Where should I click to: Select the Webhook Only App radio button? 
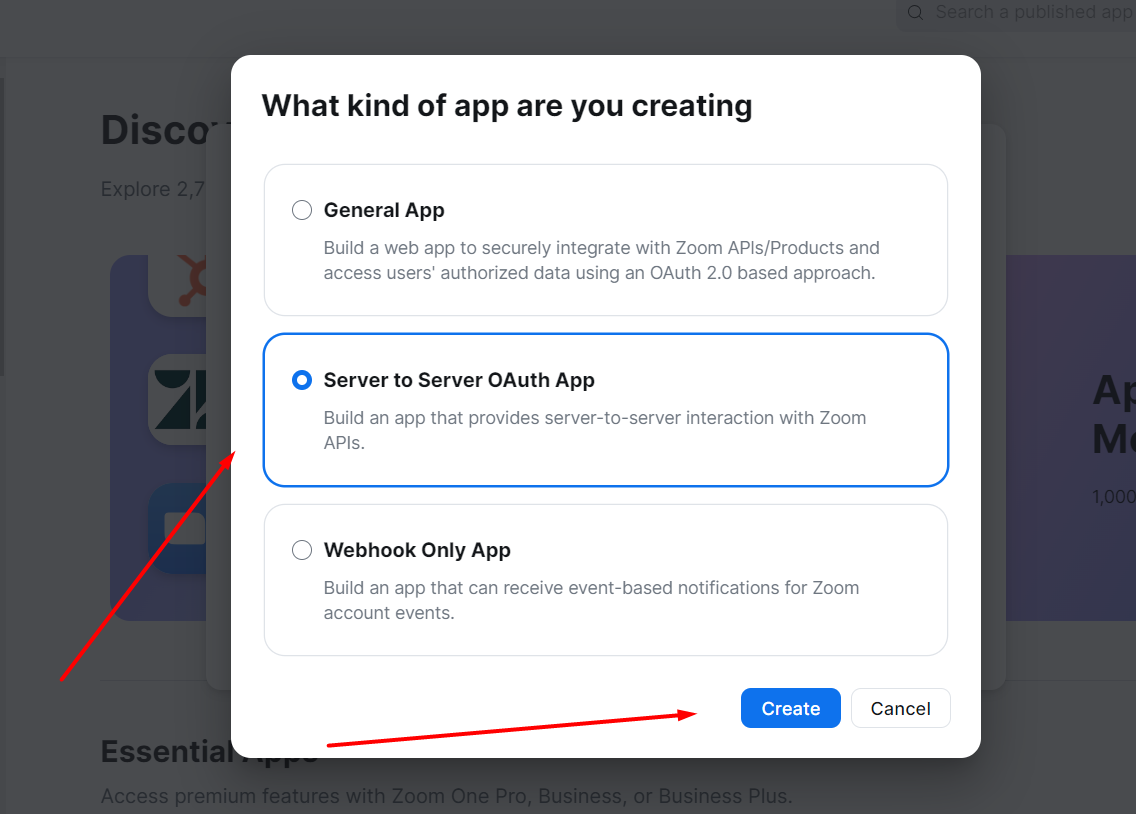[302, 550]
